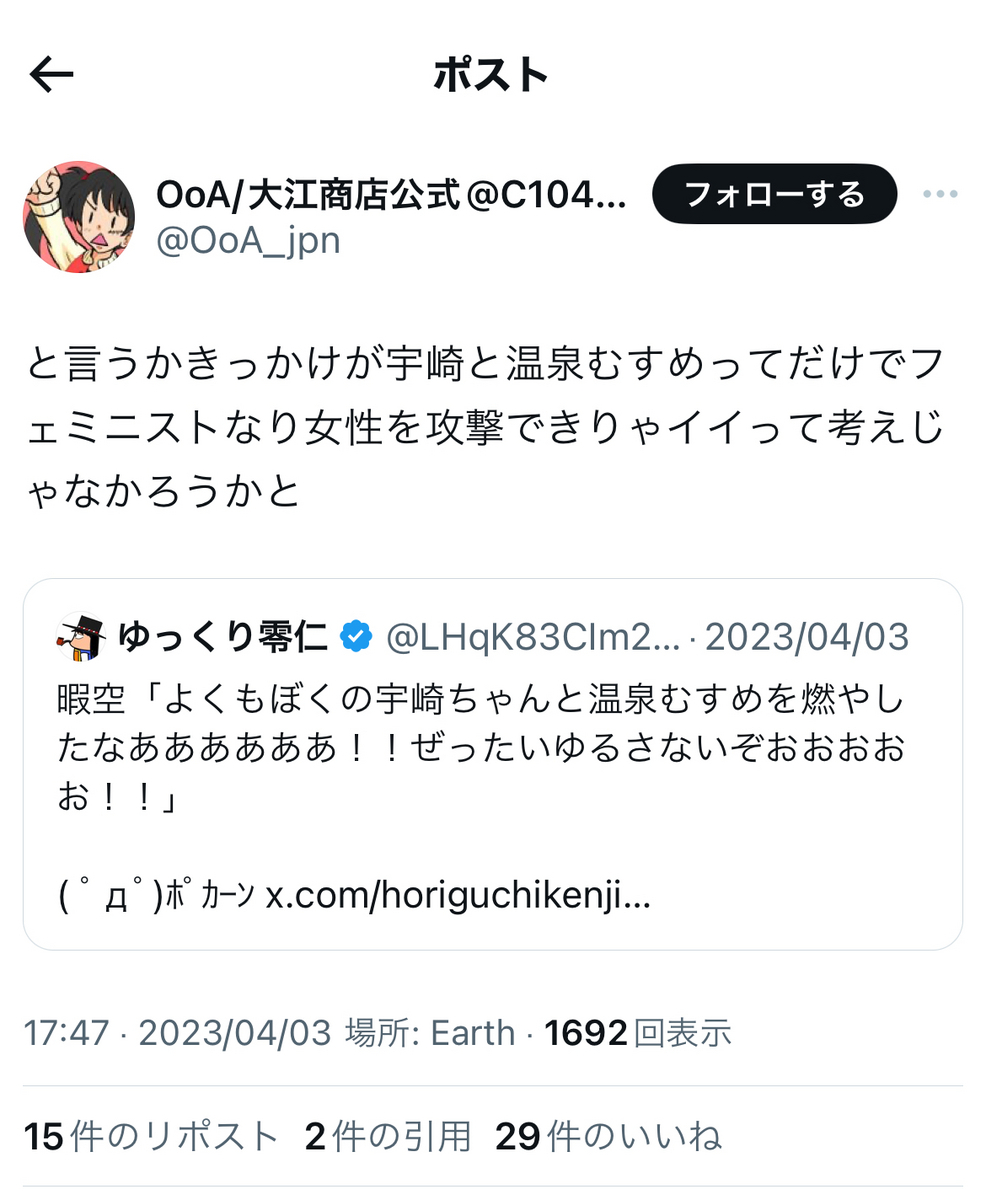Tap the 17:47 · 2023/04/03 timestamp
The height and width of the screenshot is (1200, 986).
click(x=177, y=1033)
